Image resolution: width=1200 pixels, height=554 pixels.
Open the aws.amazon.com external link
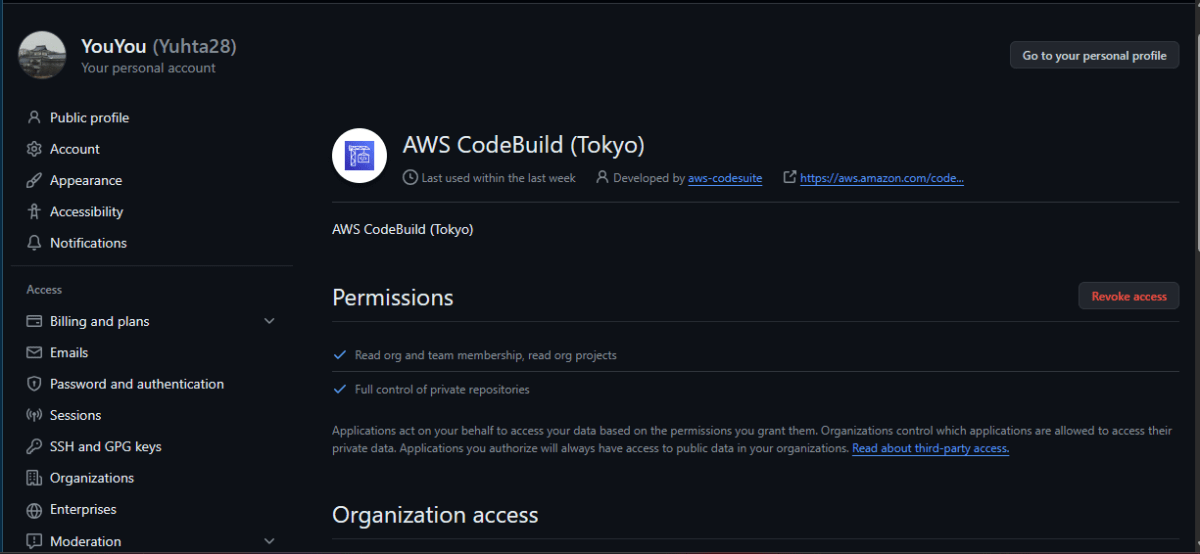(x=882, y=178)
